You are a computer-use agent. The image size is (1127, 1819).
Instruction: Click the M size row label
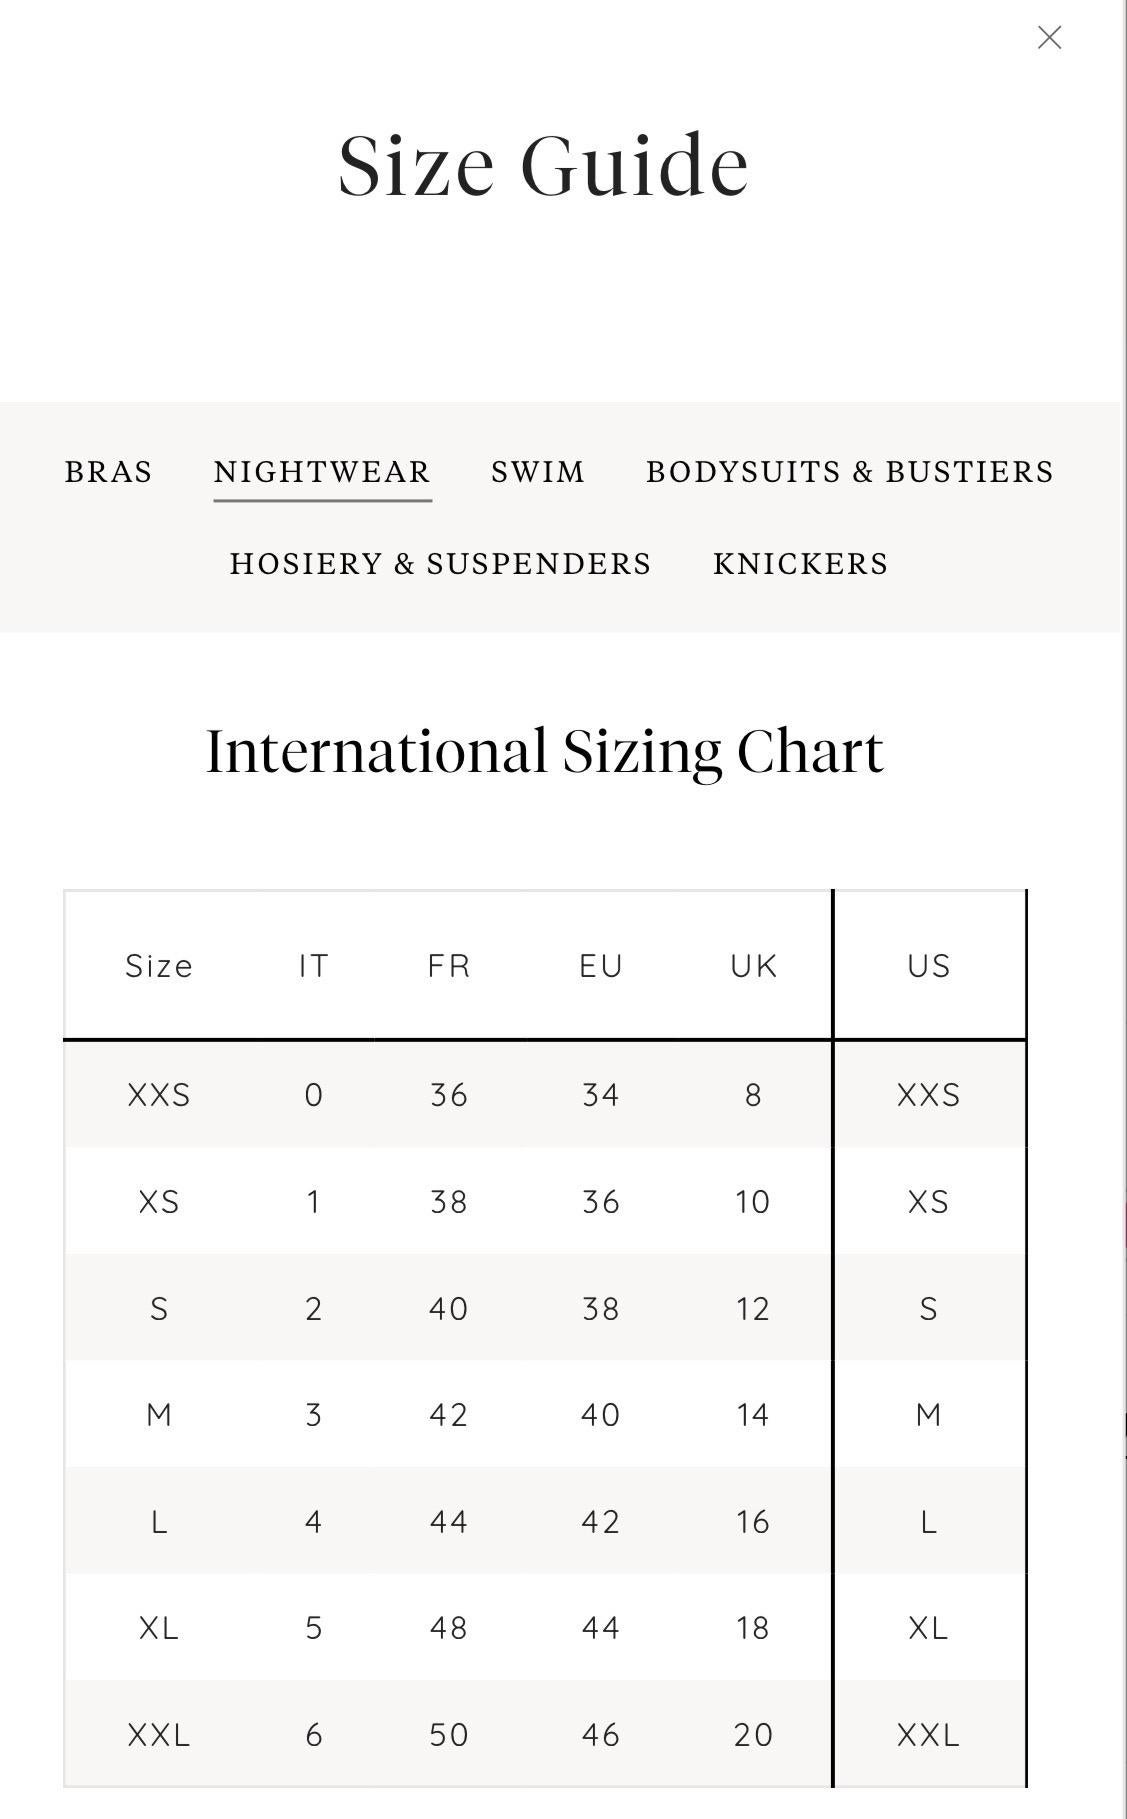coord(159,1415)
